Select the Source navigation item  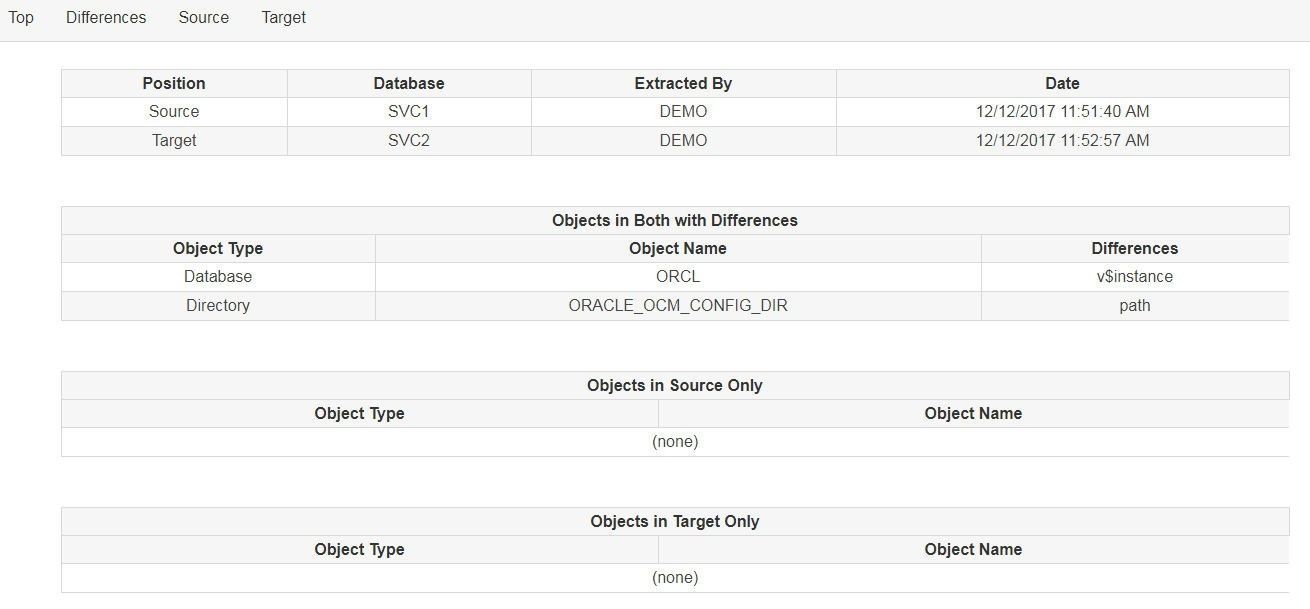(204, 18)
